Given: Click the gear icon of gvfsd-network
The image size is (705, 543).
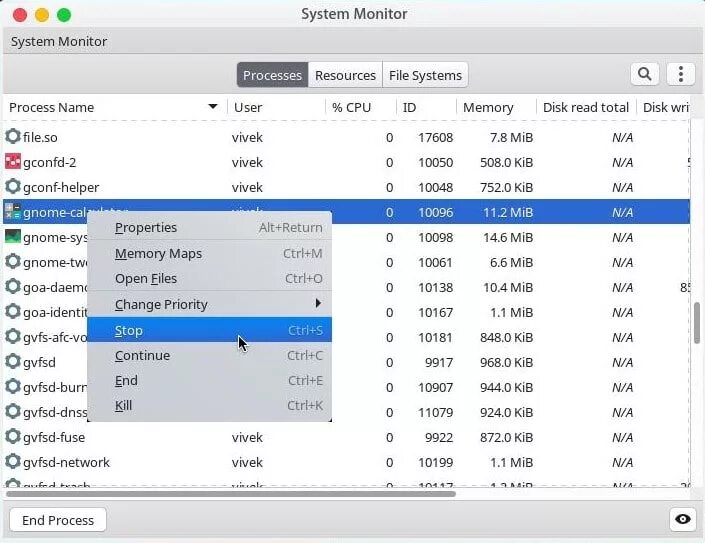Looking at the screenshot, I should click(13, 461).
